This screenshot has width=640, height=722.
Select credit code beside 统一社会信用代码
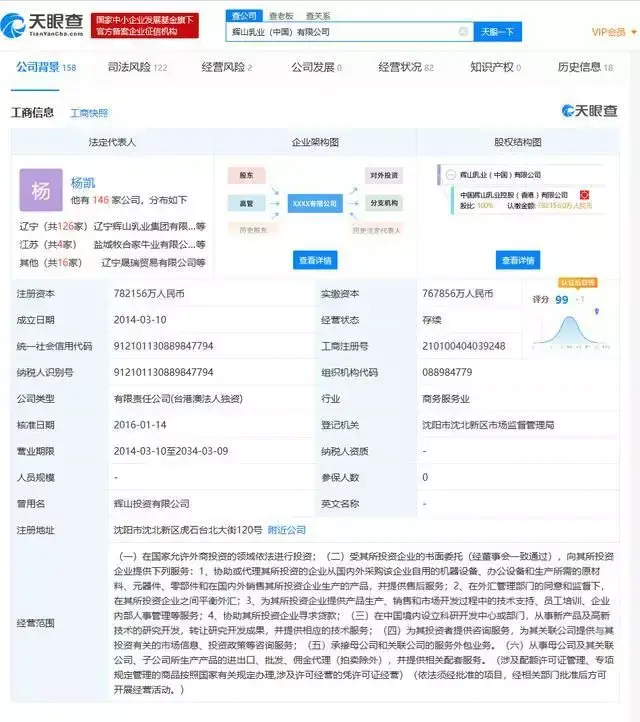point(163,346)
